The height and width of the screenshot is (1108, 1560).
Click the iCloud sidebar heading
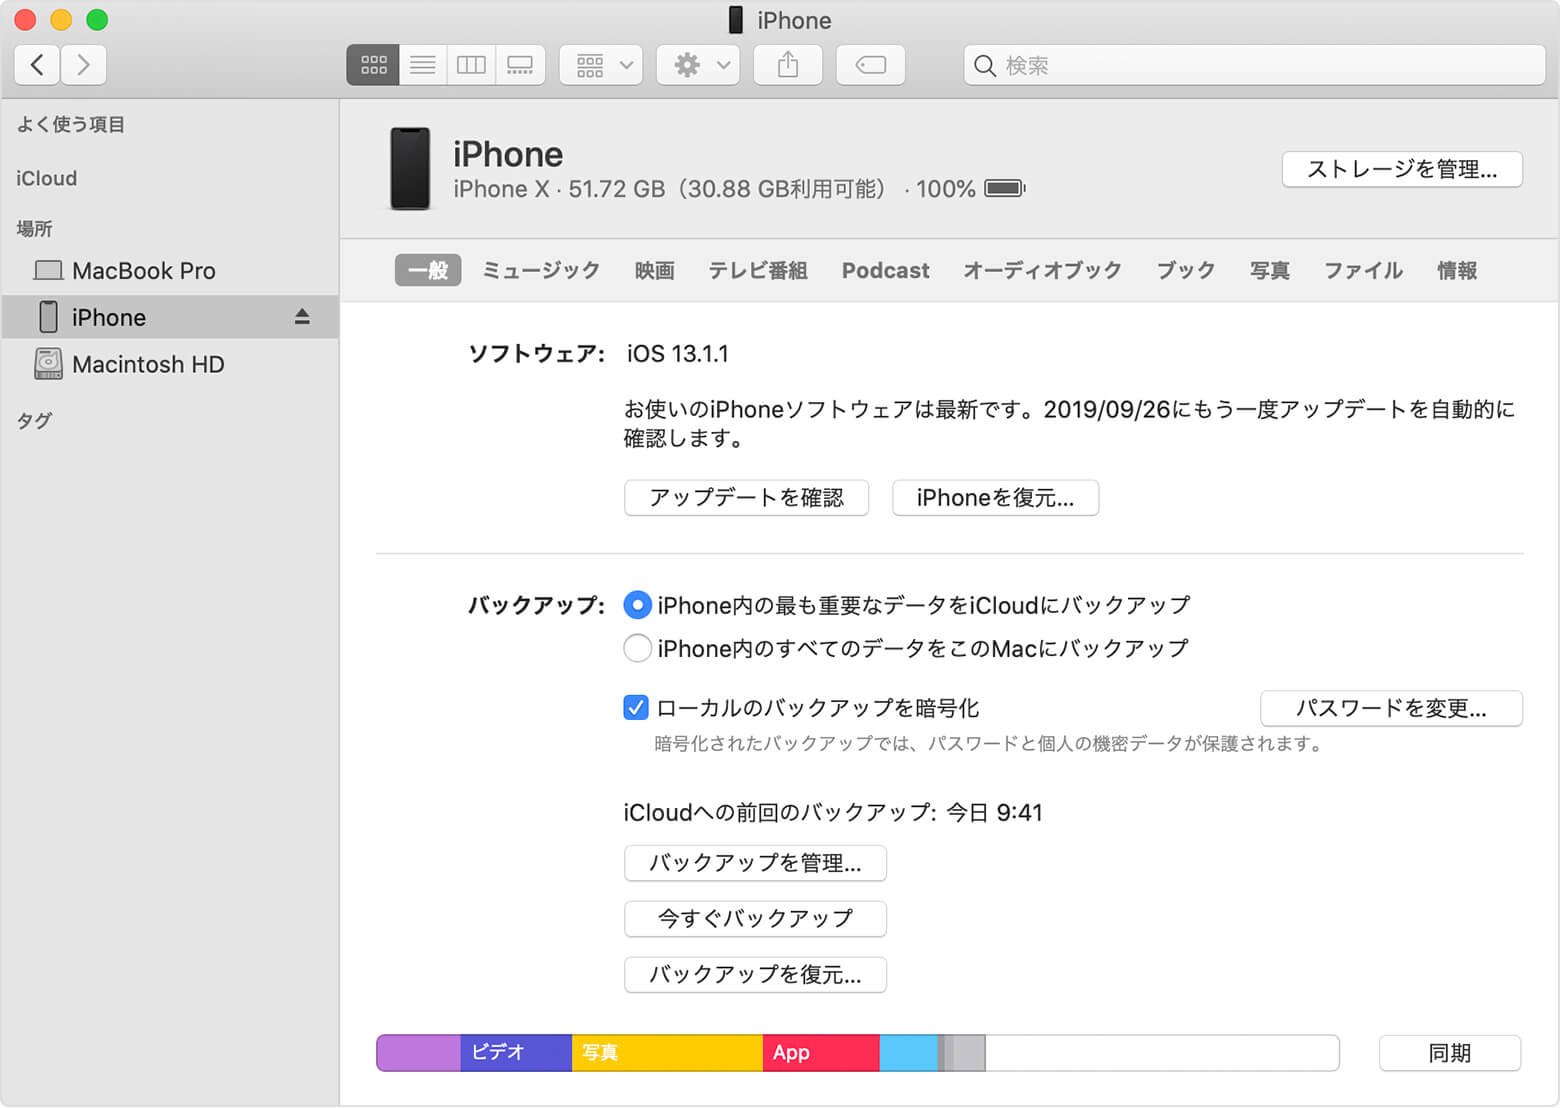point(47,178)
